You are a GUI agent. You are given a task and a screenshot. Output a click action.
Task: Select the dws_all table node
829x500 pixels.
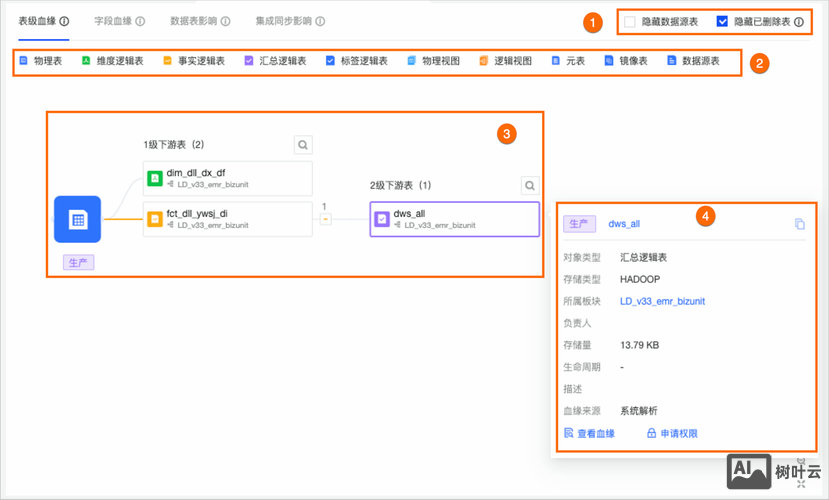[x=455, y=219]
